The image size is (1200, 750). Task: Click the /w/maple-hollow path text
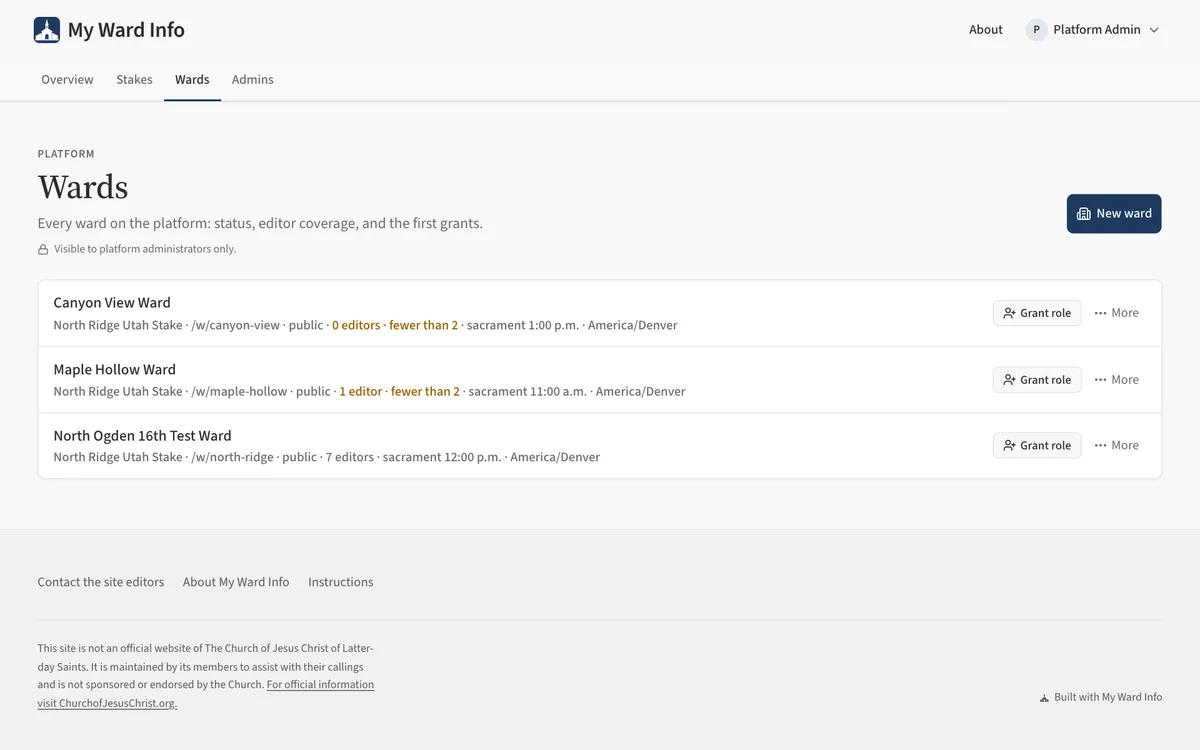point(239,392)
